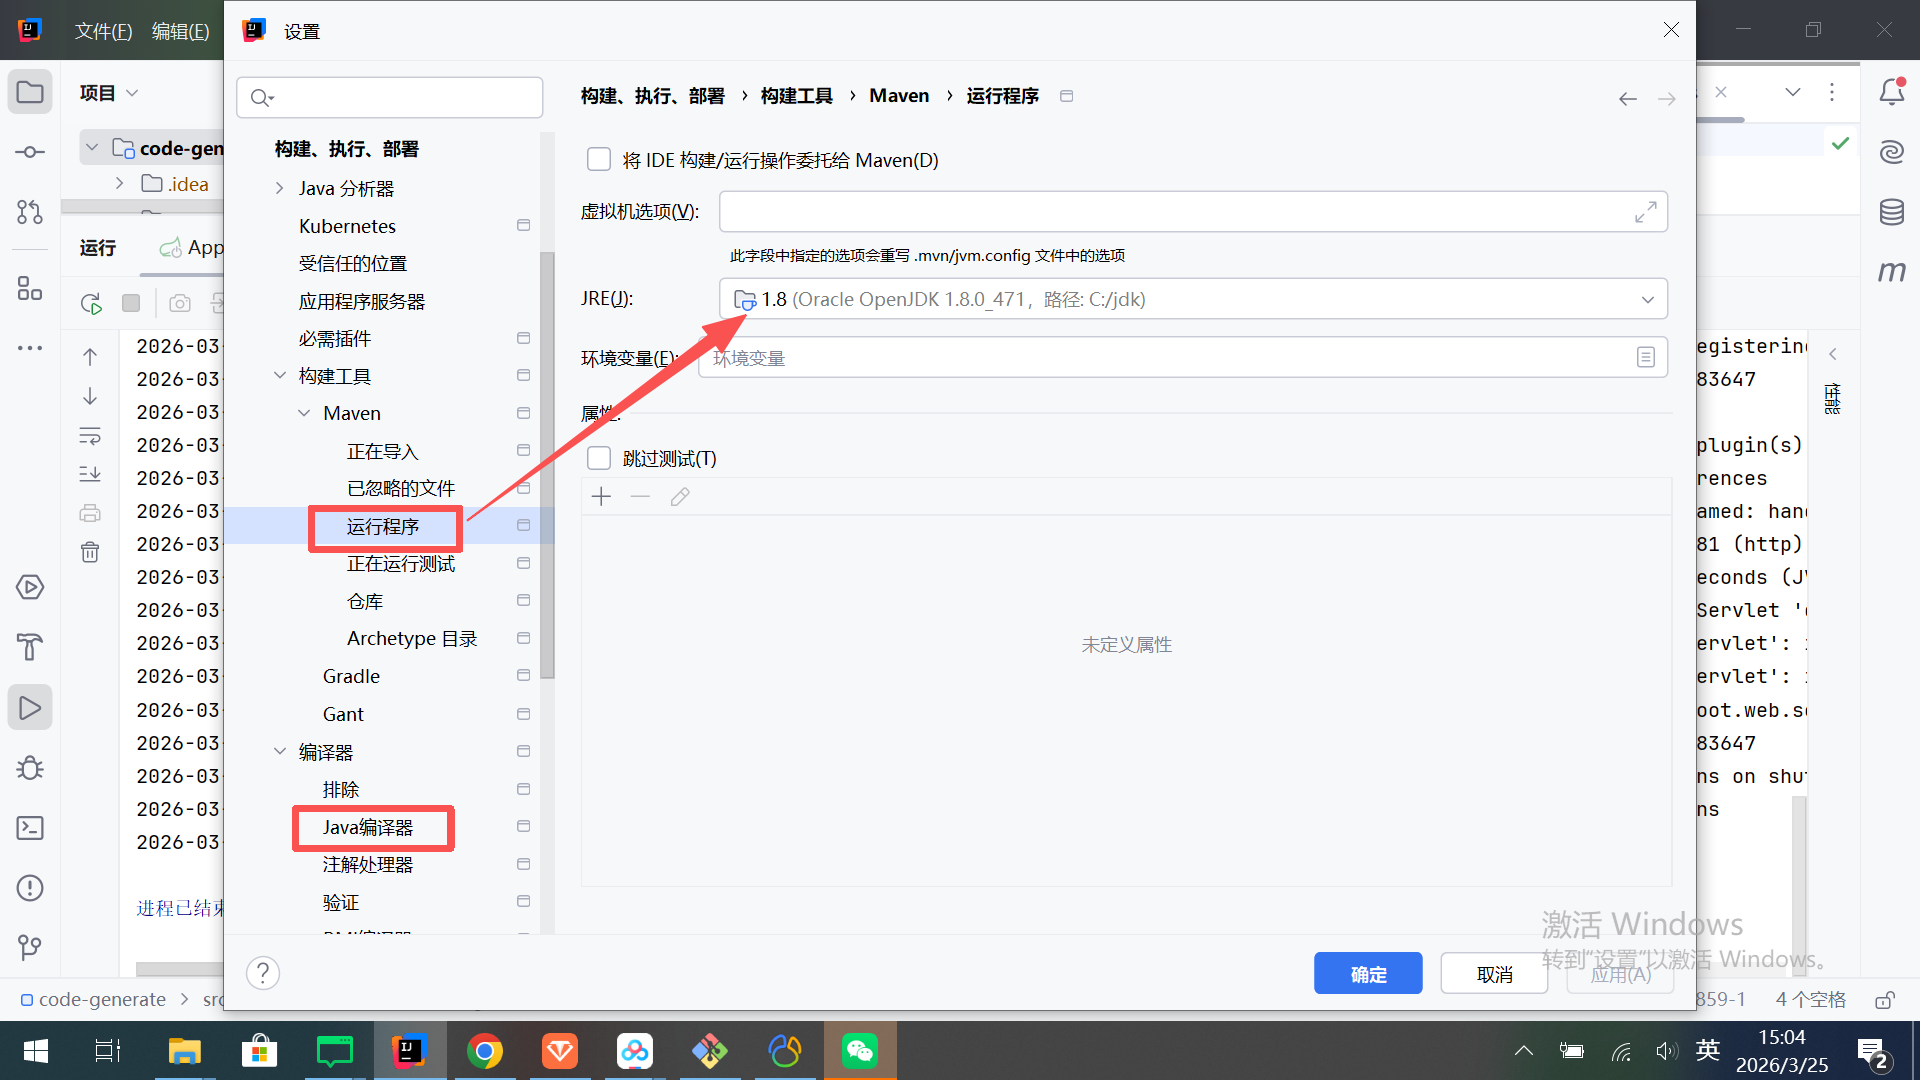Collapse the Maven tree node
This screenshot has width=1920, height=1080.
click(x=304, y=413)
